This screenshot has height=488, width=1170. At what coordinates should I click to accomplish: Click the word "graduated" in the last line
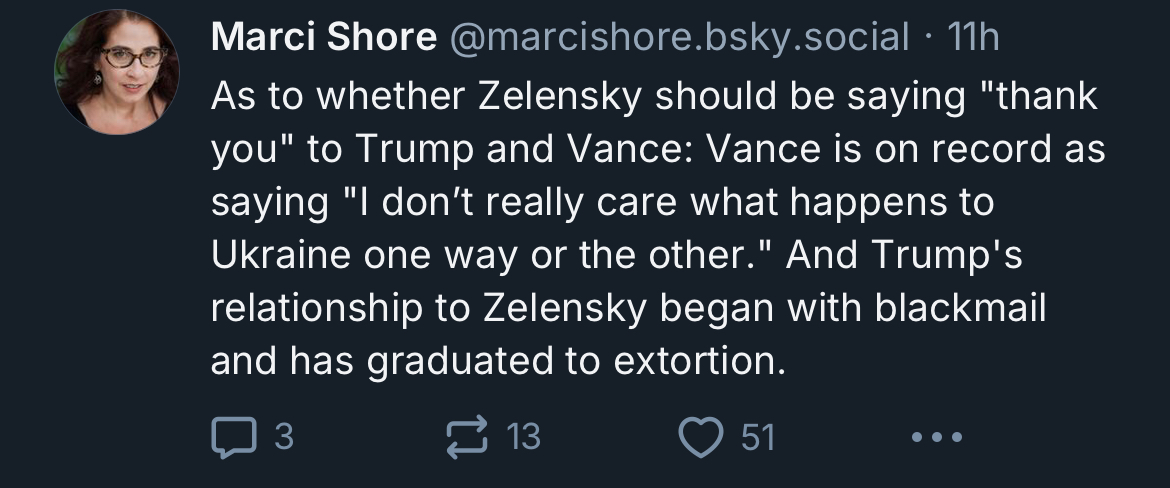[460, 363]
